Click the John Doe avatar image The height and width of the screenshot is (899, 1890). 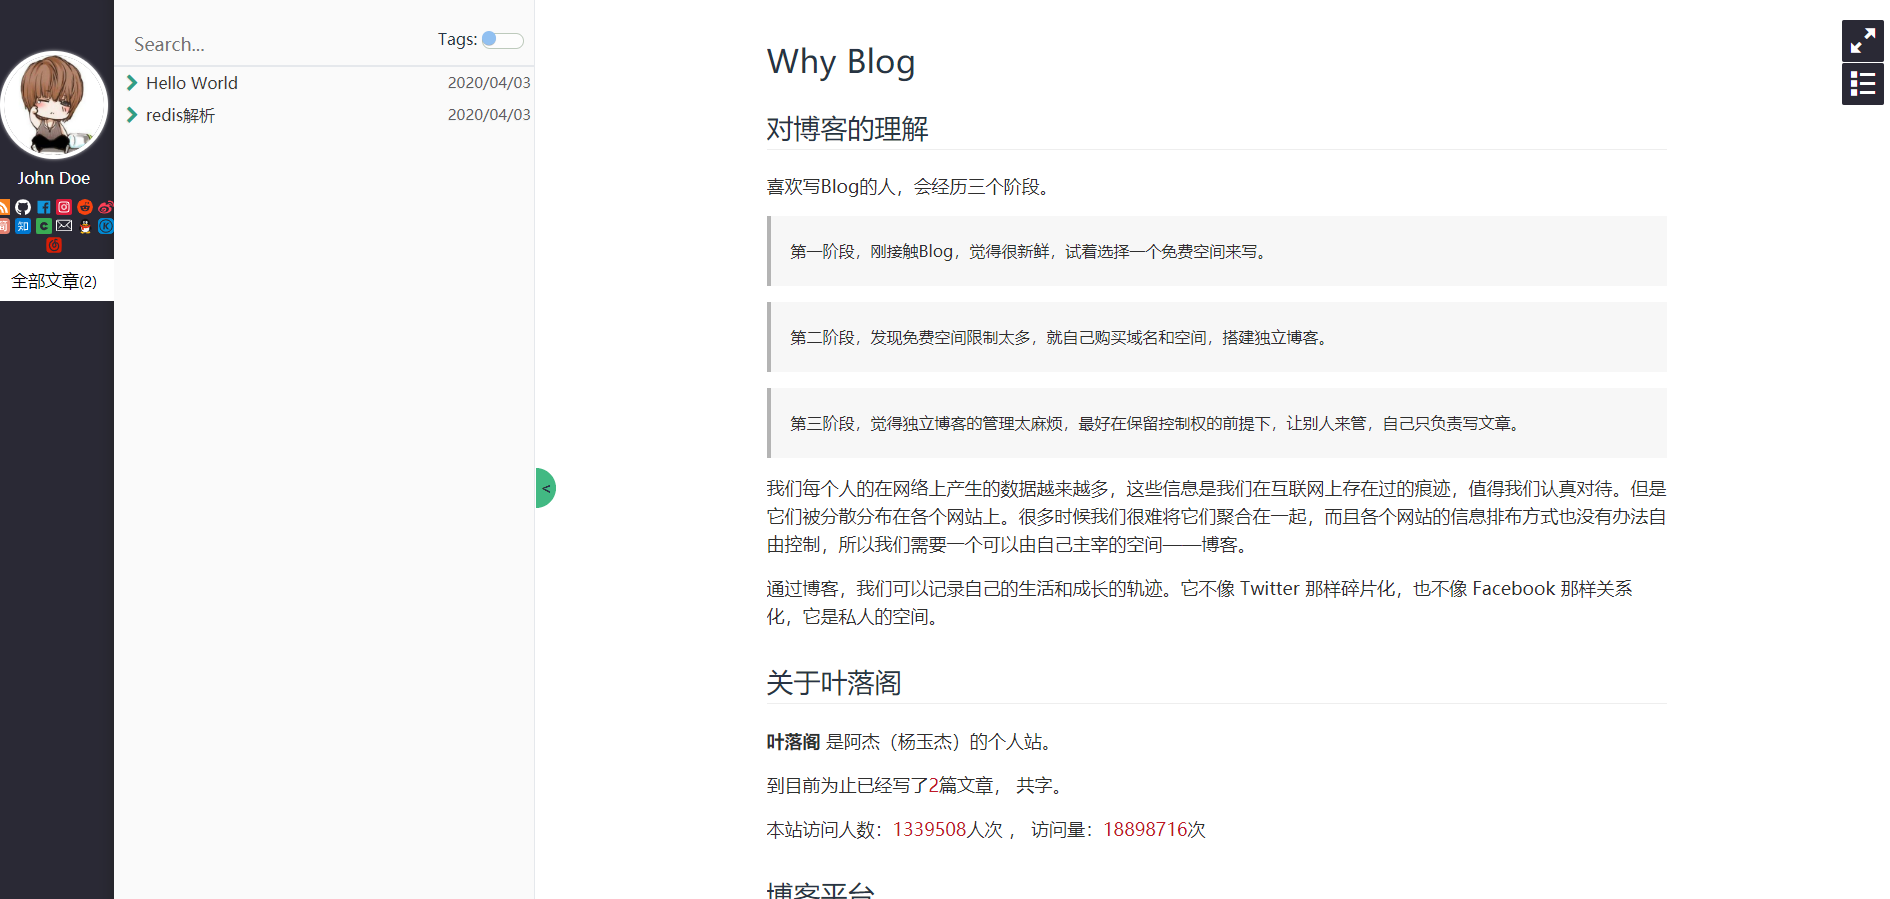(54, 105)
